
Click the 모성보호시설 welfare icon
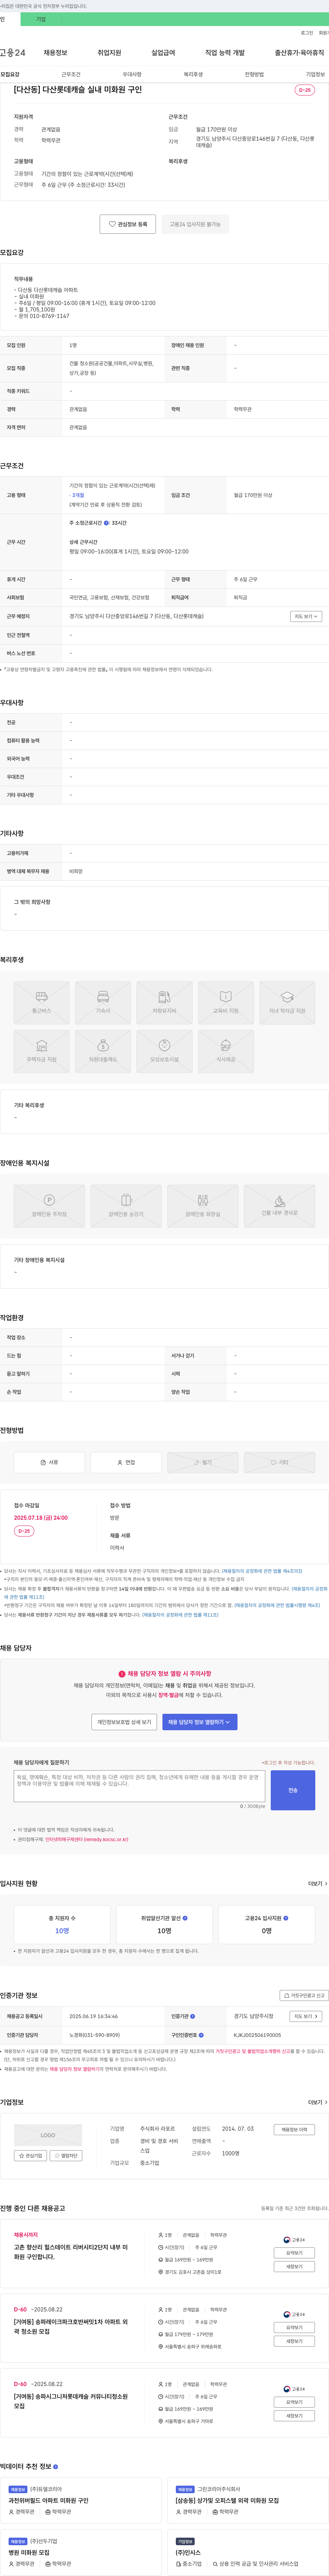coord(164,1051)
